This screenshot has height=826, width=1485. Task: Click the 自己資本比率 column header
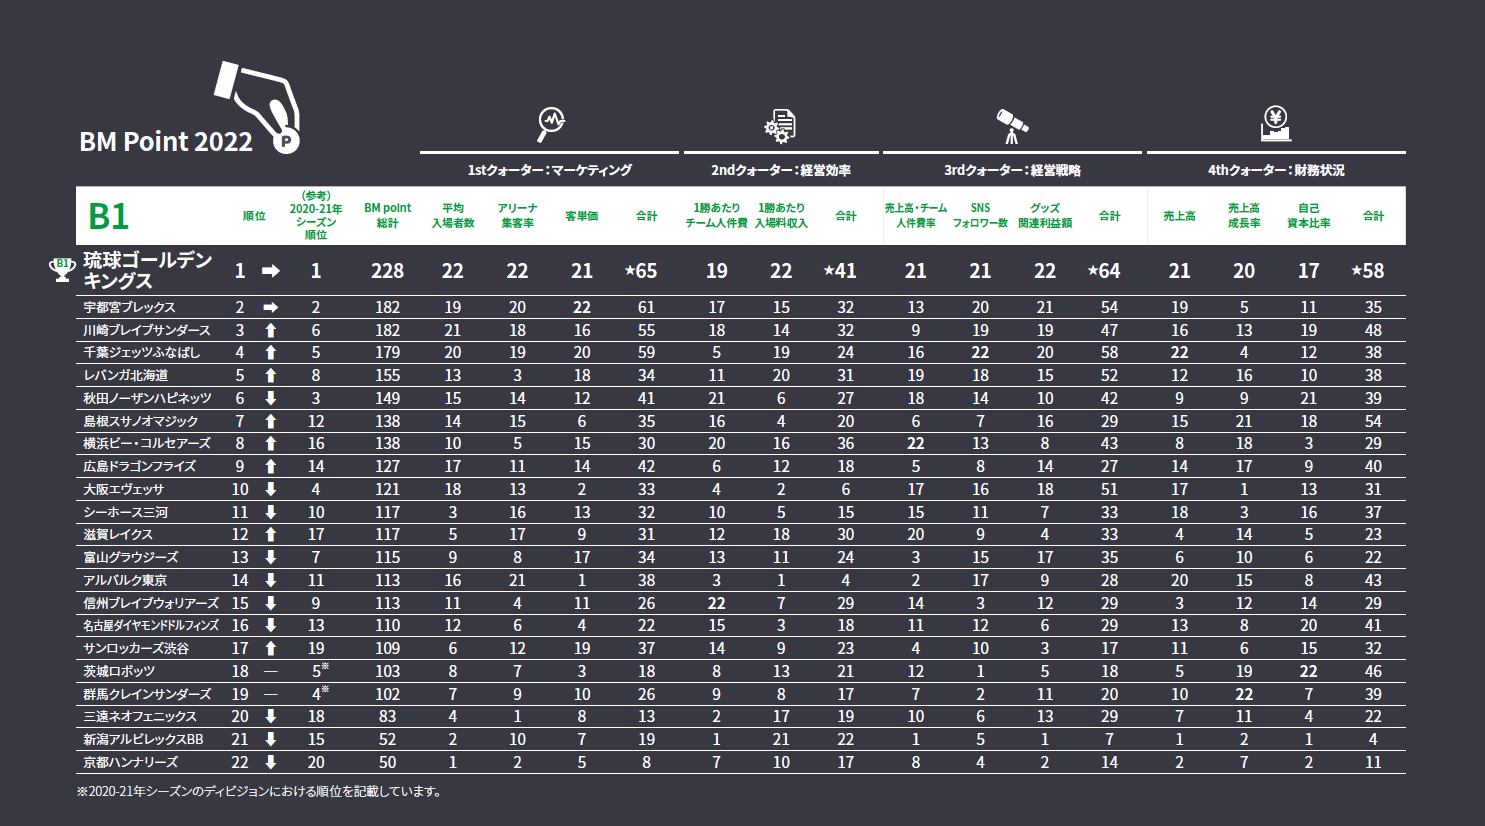[x=1308, y=215]
